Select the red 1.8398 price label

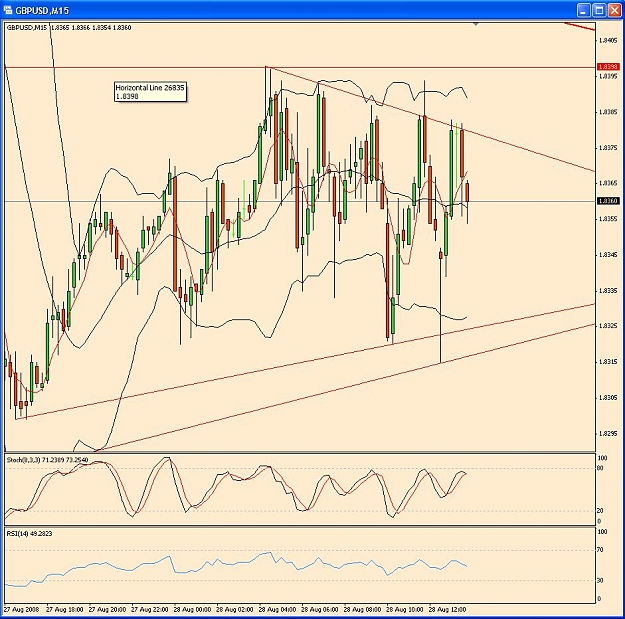pyautogui.click(x=608, y=67)
